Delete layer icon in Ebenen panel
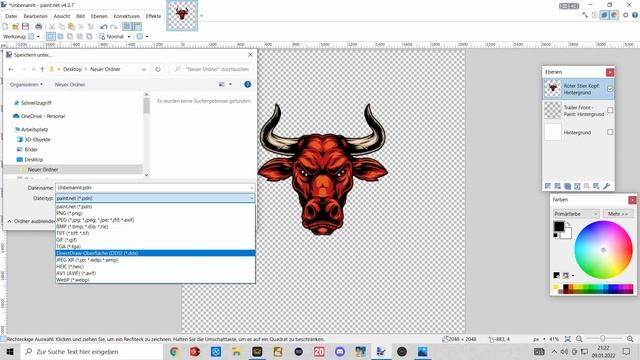This screenshot has height=360, width=640. click(x=558, y=186)
